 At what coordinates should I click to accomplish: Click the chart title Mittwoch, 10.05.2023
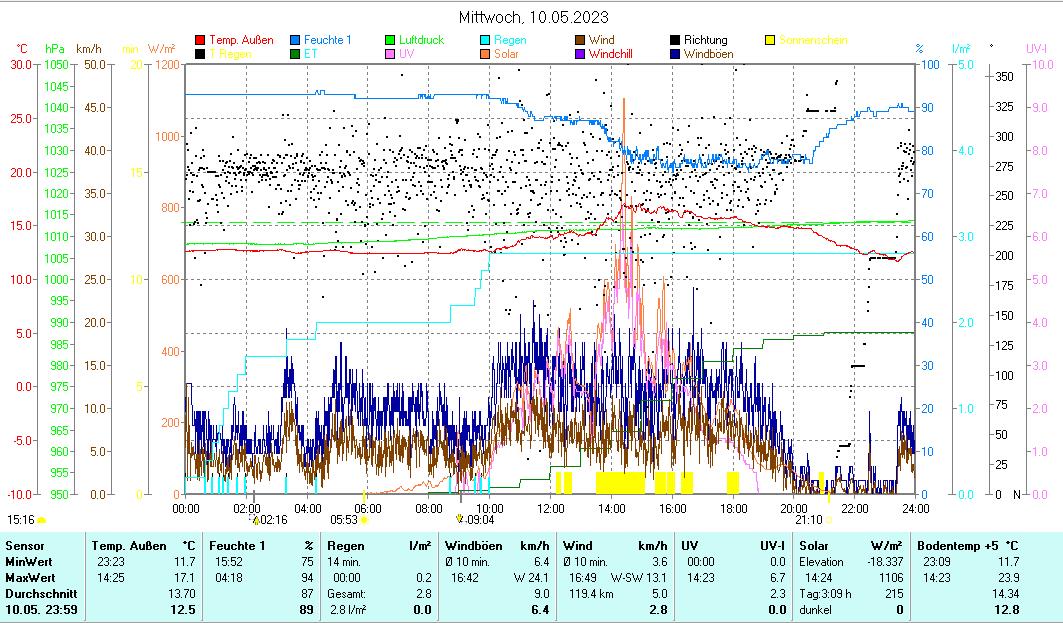coord(533,17)
